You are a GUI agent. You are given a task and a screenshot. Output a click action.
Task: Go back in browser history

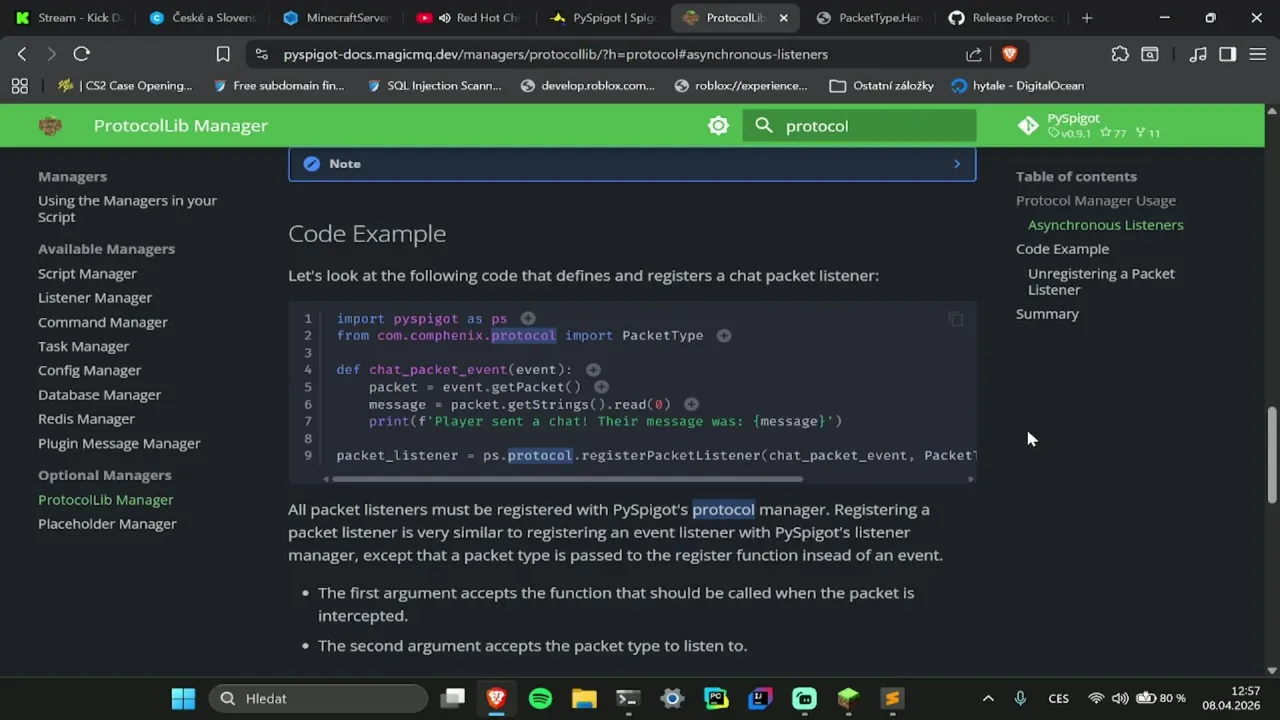22,54
